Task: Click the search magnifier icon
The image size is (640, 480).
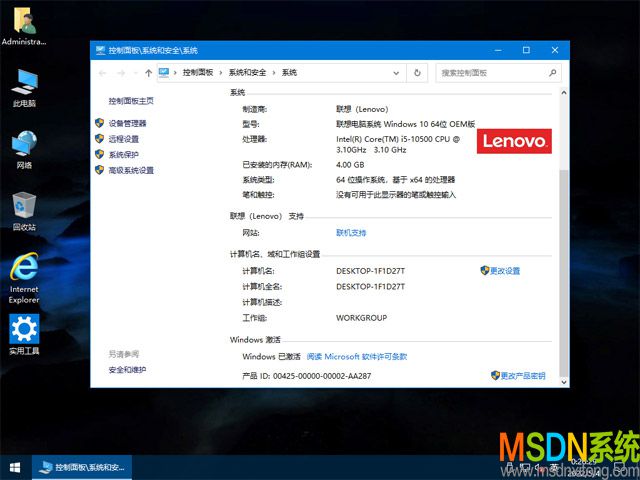Action: click(553, 73)
